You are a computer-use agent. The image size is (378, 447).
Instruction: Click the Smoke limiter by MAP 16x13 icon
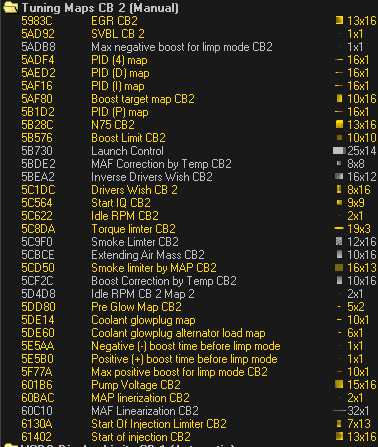coord(339,267)
